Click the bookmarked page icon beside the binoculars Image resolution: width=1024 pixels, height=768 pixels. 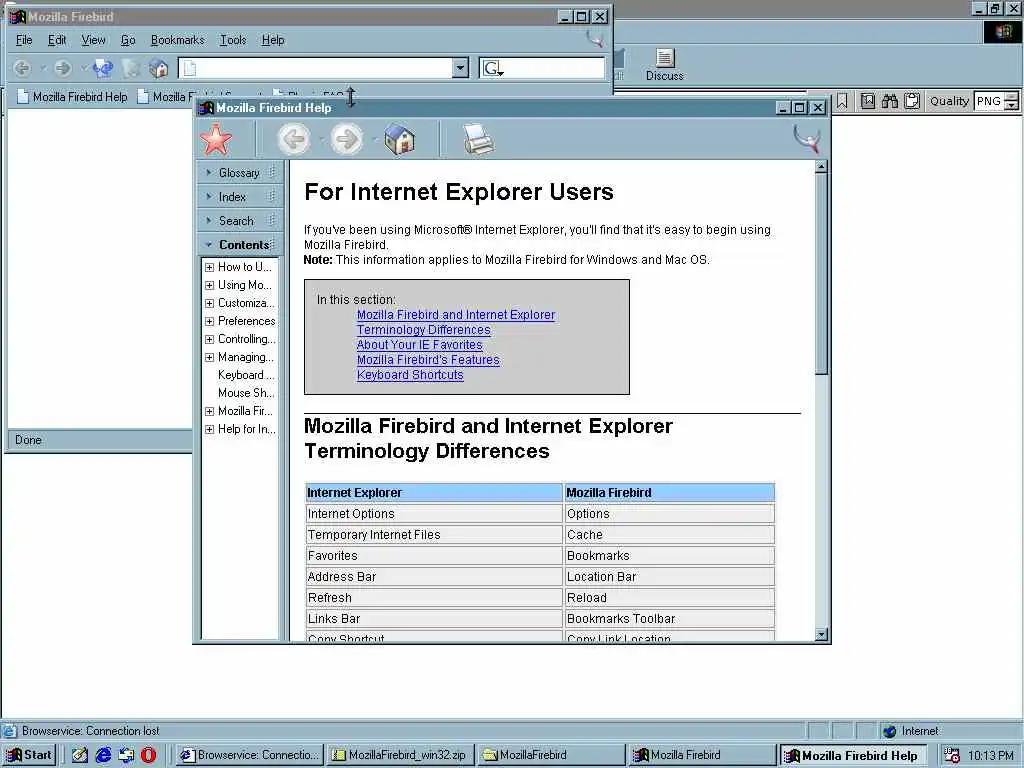[867, 101]
